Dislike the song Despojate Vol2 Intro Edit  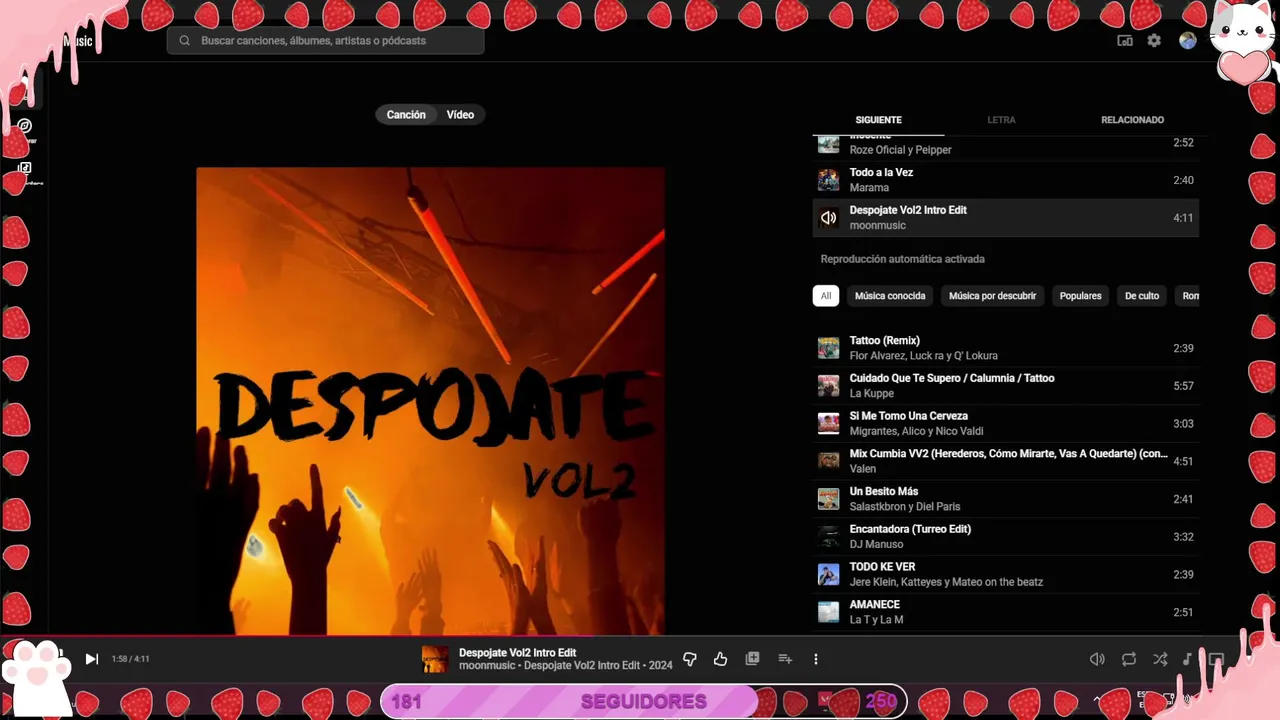tap(689, 659)
